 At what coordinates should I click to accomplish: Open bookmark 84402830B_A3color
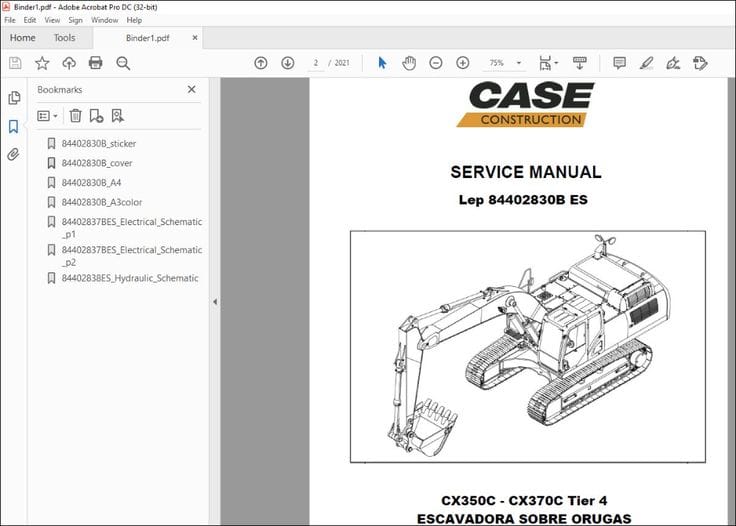[101, 202]
